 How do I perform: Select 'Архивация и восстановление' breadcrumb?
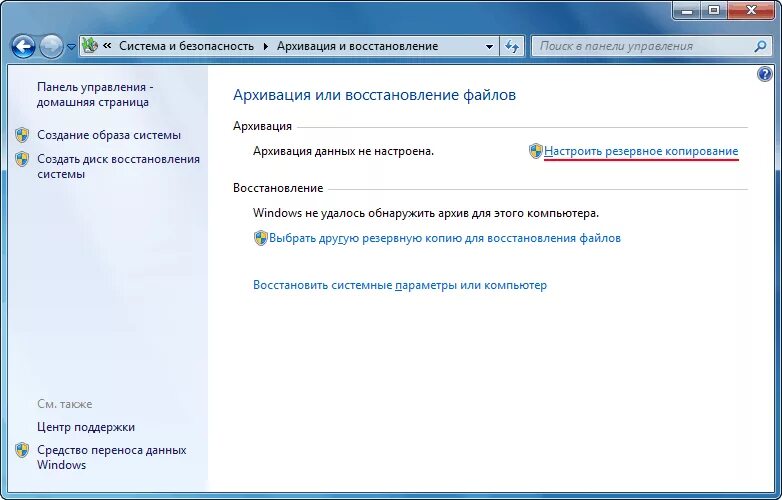pyautogui.click(x=357, y=46)
